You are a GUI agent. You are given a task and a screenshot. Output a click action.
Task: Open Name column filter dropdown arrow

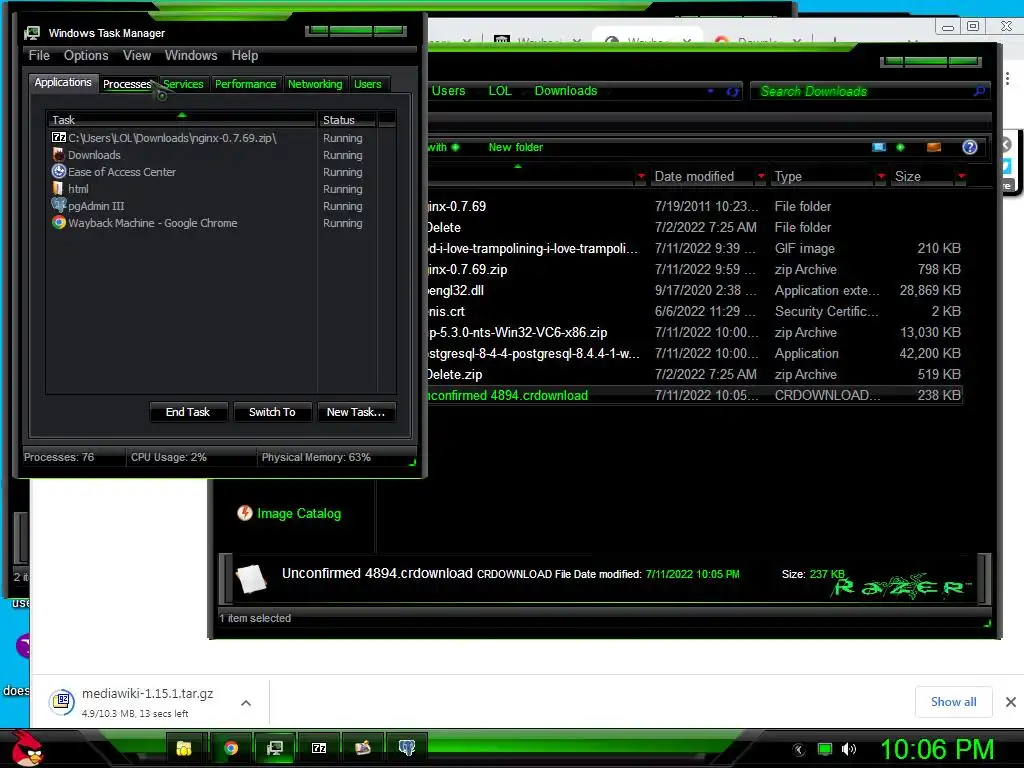(x=641, y=176)
